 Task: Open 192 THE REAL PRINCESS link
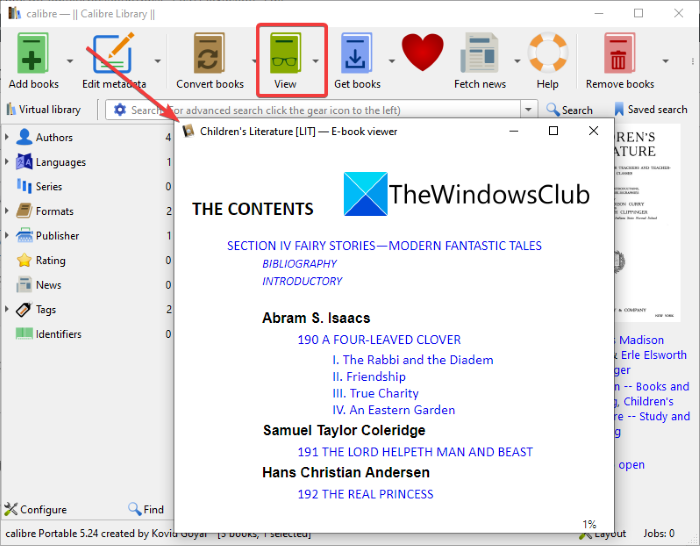point(366,494)
